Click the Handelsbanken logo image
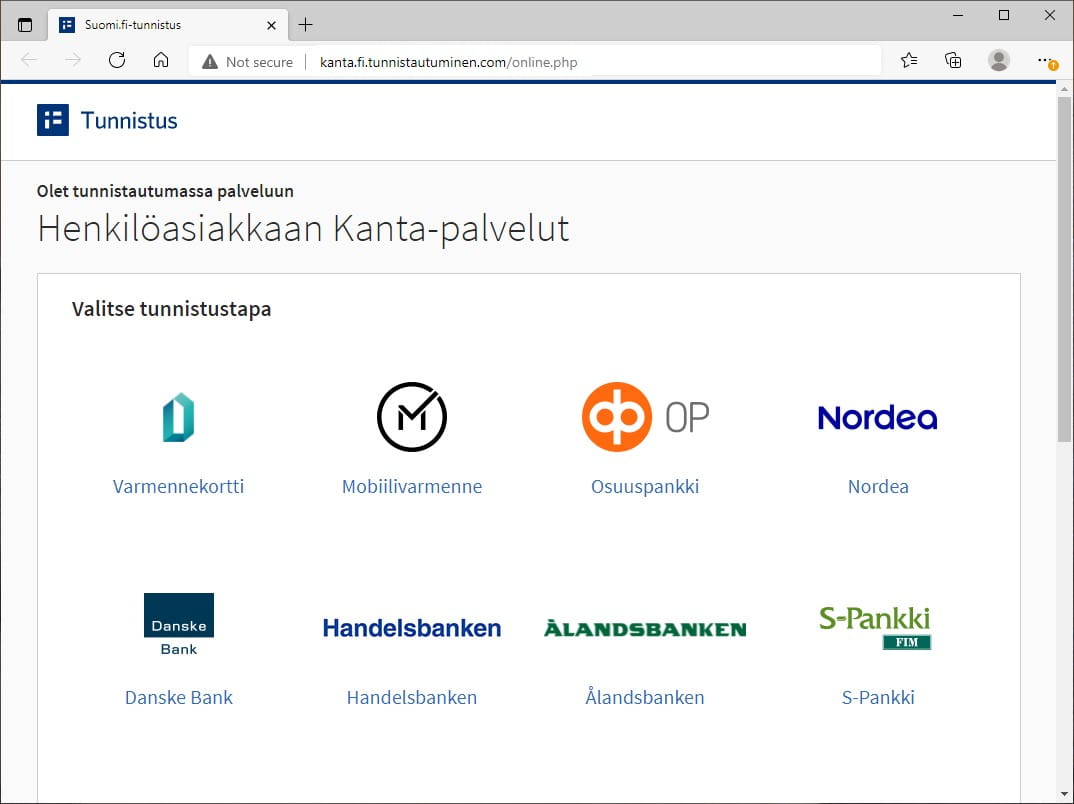This screenshot has width=1074, height=804. point(412,627)
